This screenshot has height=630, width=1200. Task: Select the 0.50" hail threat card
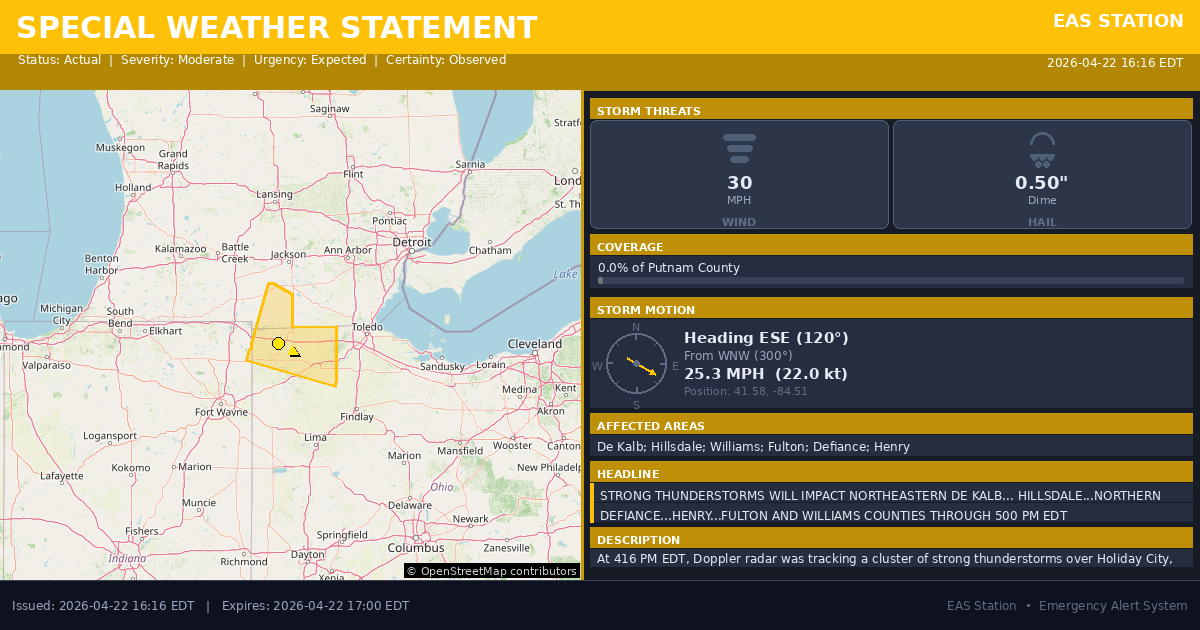pos(1042,175)
